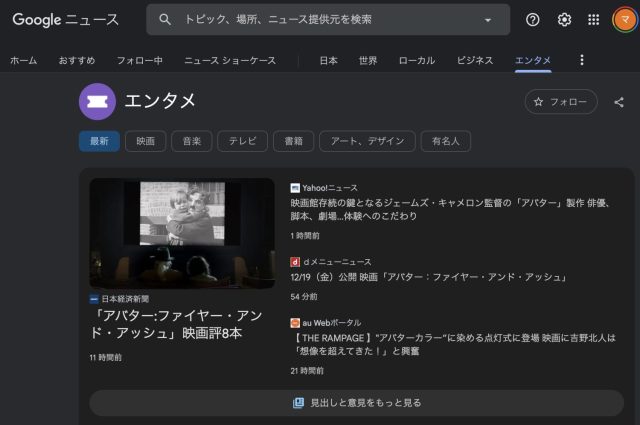The image size is (640, 425).
Task: Open the Google apps grid
Action: coord(594,20)
